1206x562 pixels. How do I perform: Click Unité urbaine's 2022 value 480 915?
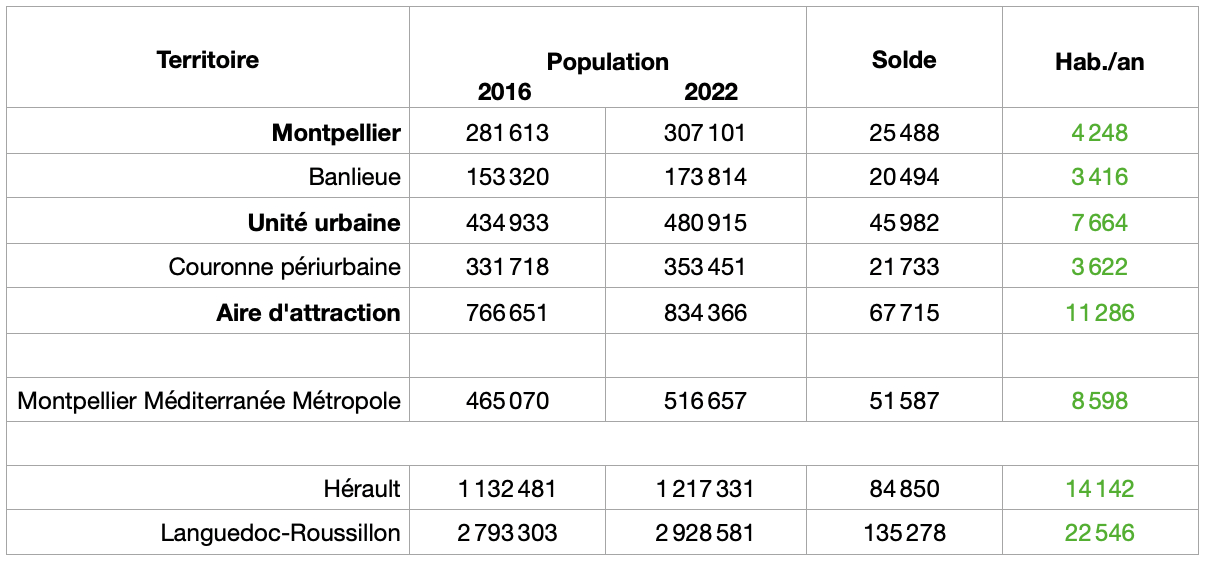[x=705, y=223]
